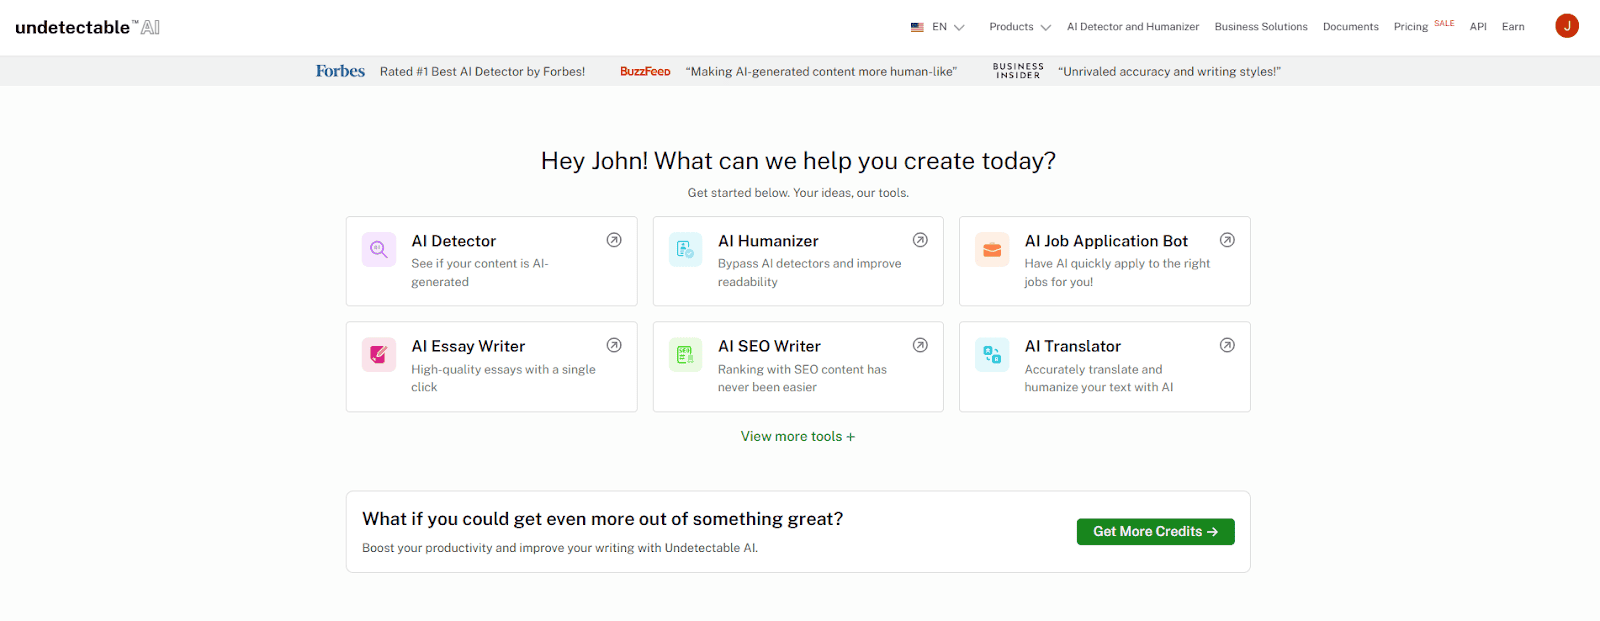Click the undetectable AI logo
This screenshot has width=1600, height=621.
(88, 27)
